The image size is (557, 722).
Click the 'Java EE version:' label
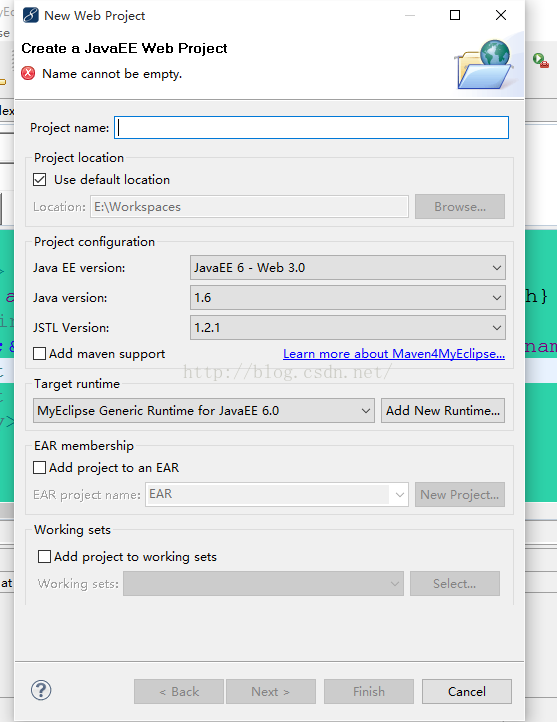(79, 268)
